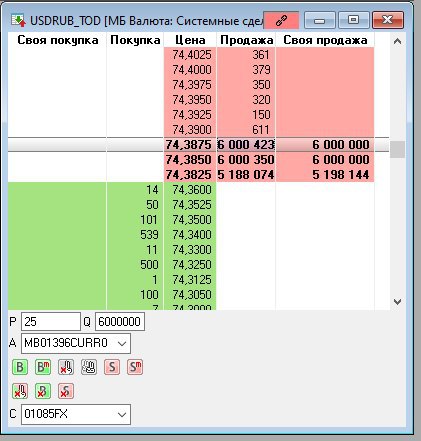The image size is (421, 441).
Task: Click the vertical scrollbar thumb
Action: [397, 149]
